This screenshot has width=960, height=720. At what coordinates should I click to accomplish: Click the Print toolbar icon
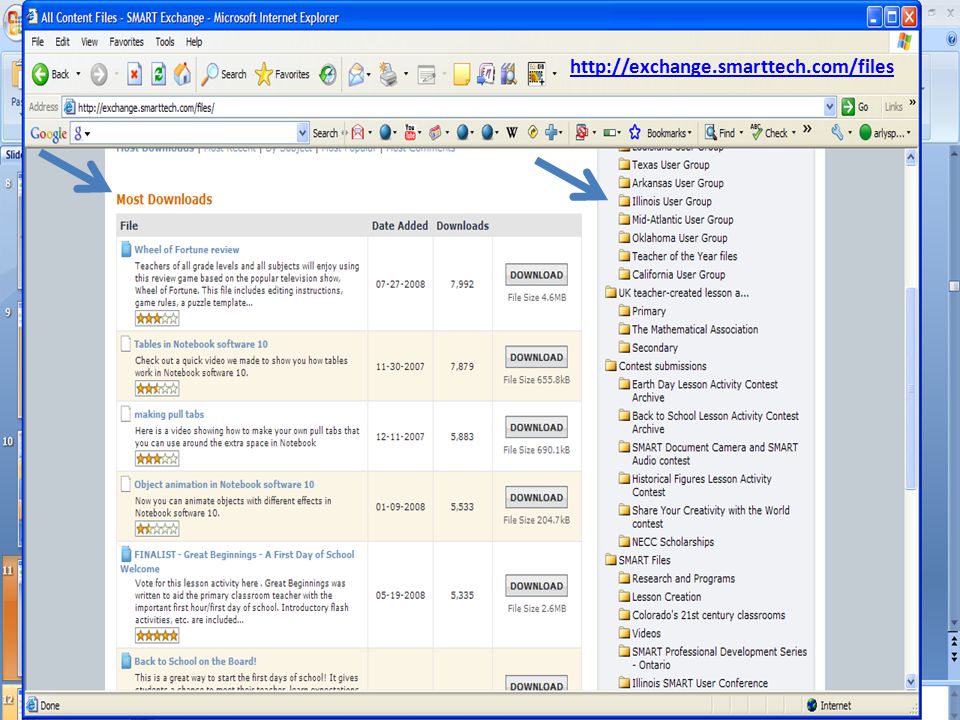pyautogui.click(x=388, y=74)
